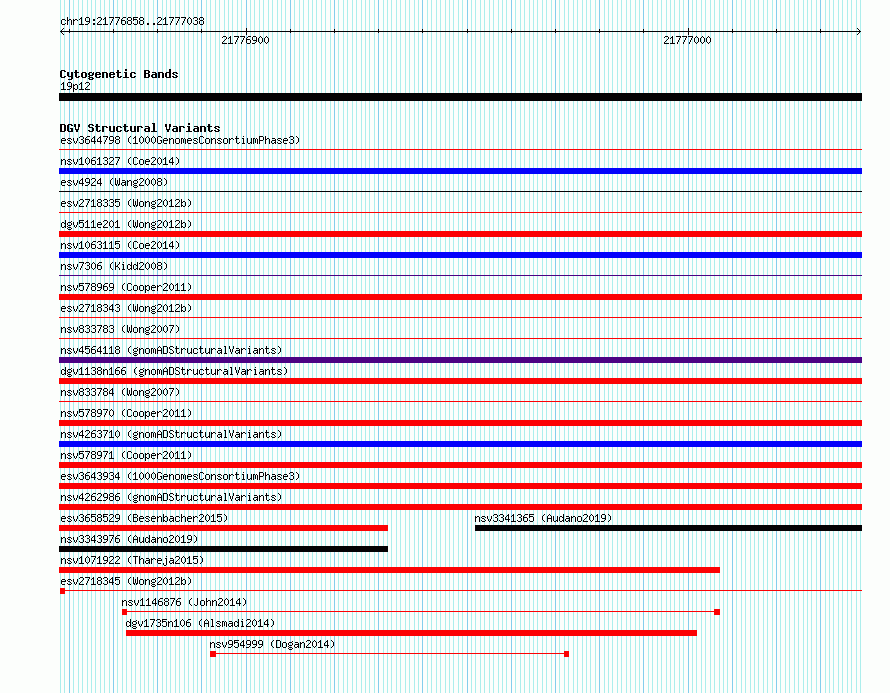
Task: Click the 21777000 position on the ruler
Action: pos(688,41)
